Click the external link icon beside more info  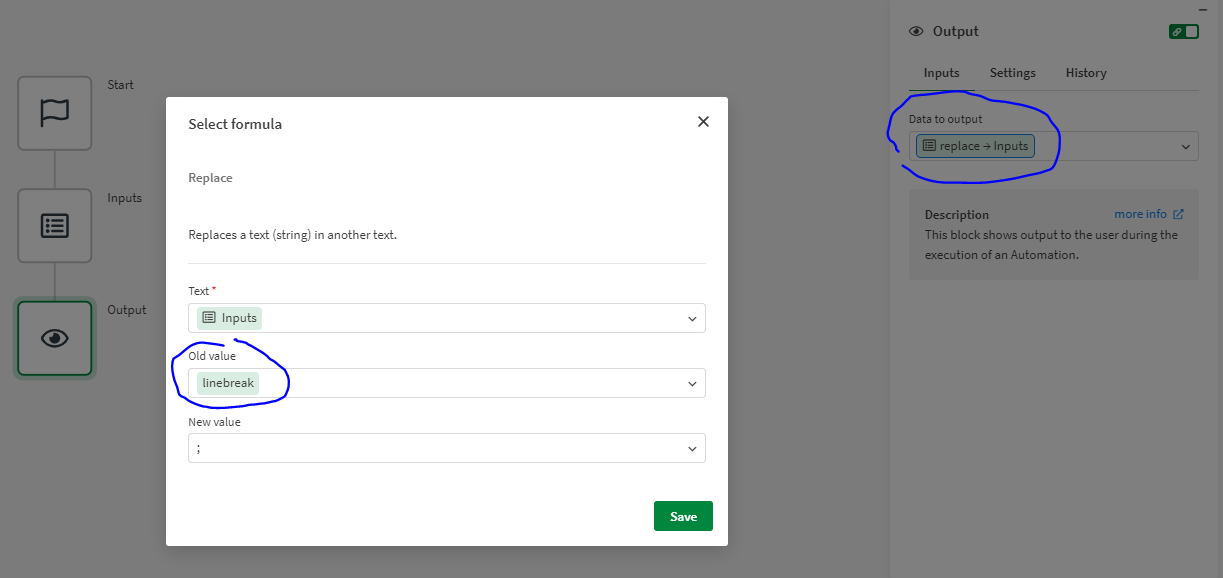coord(1178,214)
